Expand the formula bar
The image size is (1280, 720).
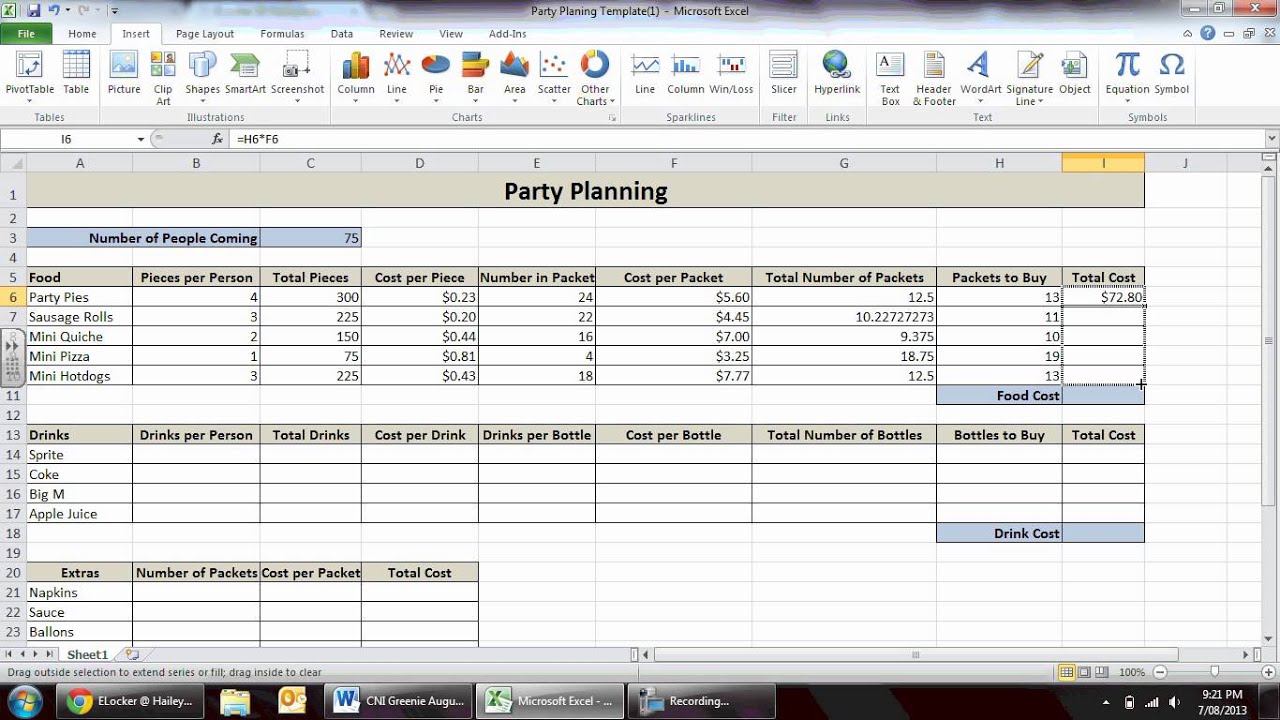pos(1272,139)
